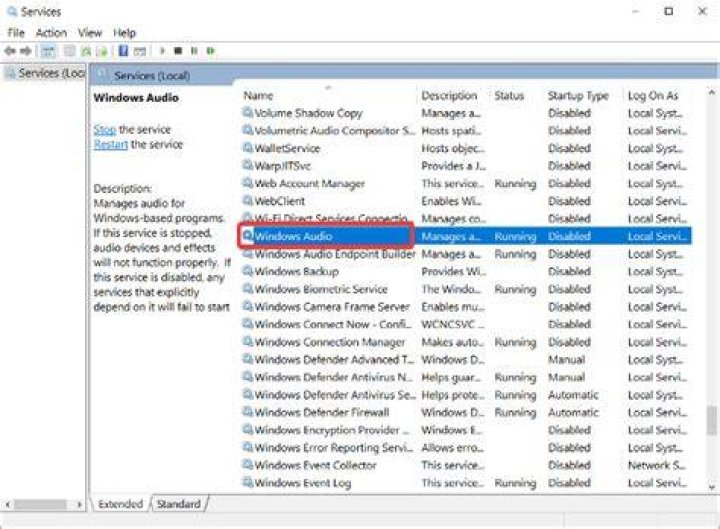This screenshot has height=529, width=720.
Task: Switch to the Extended tab
Action: [x=120, y=504]
